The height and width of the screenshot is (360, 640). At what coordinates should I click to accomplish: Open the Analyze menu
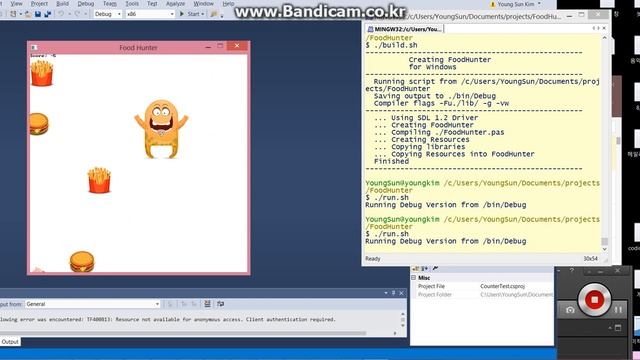176,4
